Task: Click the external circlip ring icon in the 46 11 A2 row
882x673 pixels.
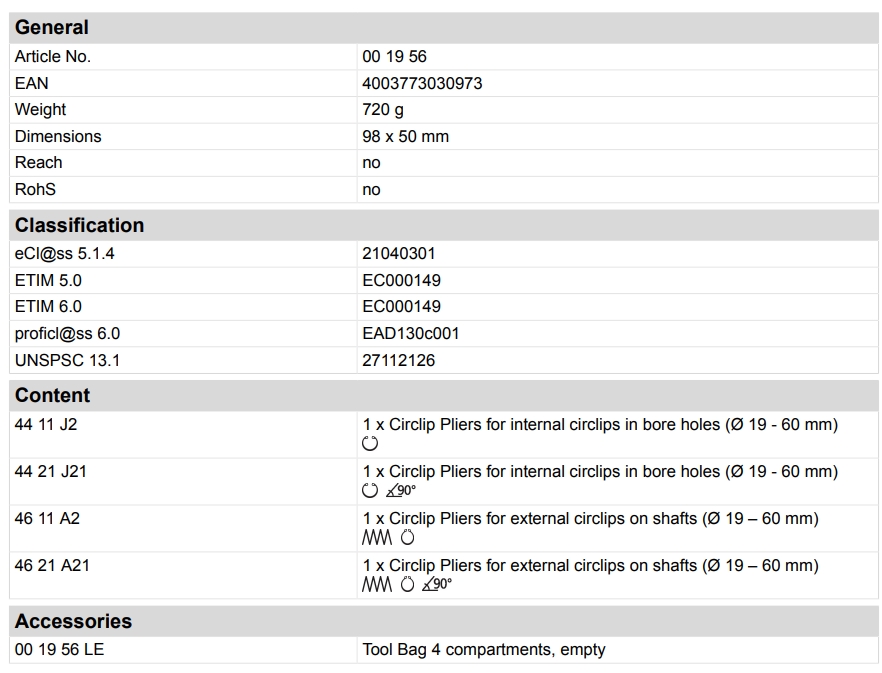Action: click(407, 538)
